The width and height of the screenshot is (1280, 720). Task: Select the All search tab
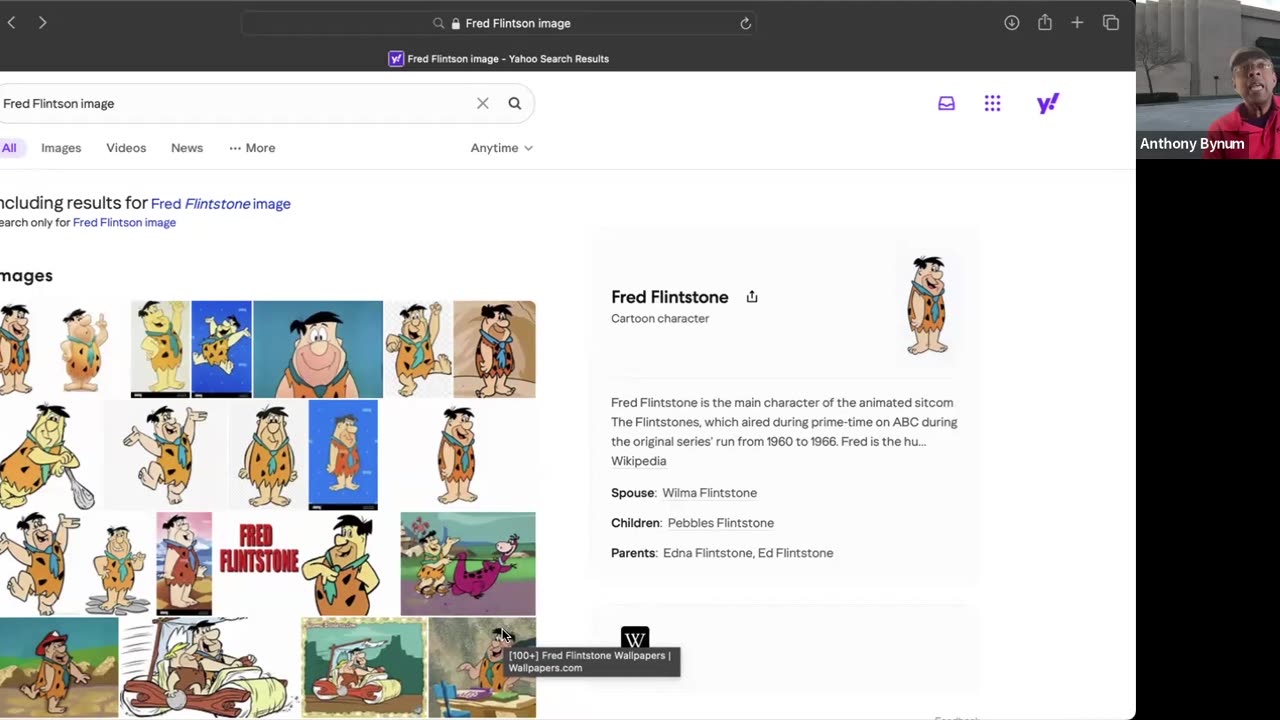coord(9,148)
